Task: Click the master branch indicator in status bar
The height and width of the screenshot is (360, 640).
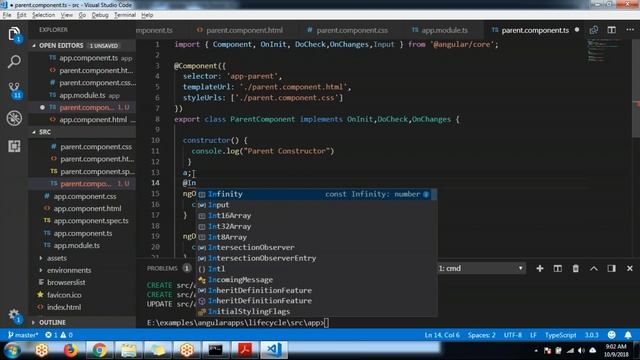Action: [23, 335]
